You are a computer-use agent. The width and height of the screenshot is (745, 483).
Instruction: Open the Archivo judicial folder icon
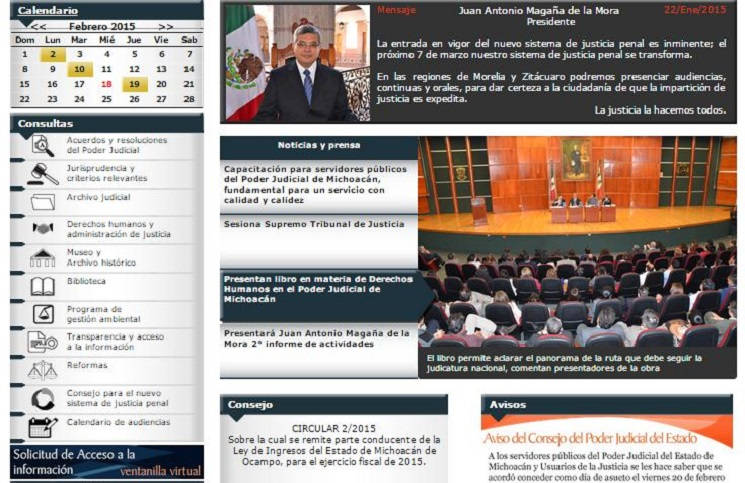pos(42,201)
